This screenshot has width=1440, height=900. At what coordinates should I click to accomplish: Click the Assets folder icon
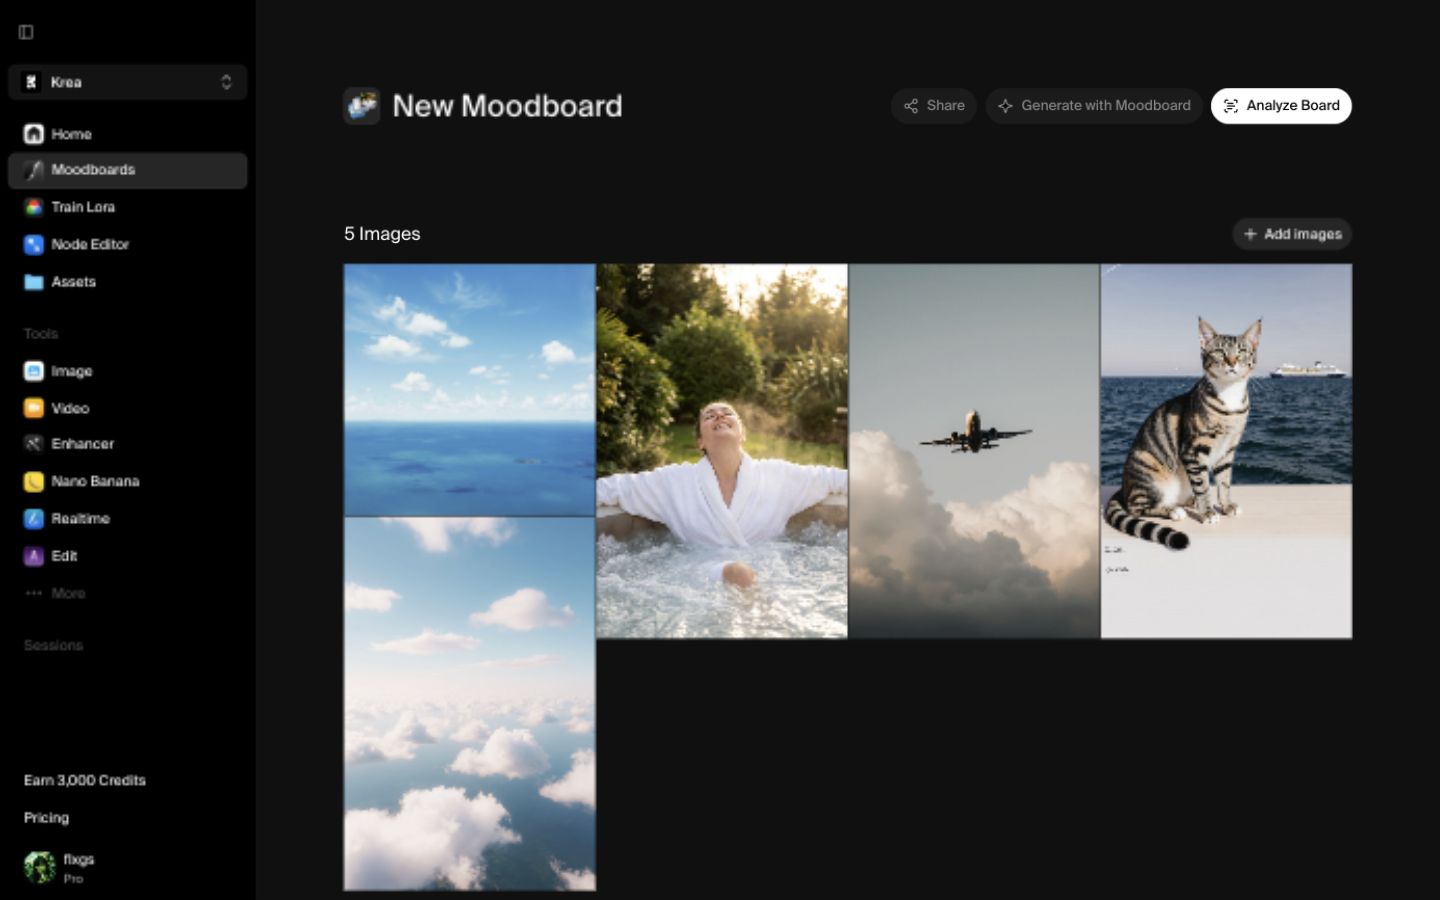pos(33,282)
